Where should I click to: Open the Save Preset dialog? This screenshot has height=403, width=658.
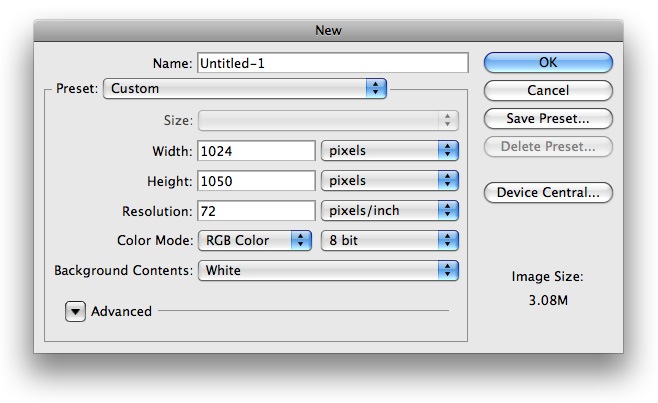[548, 118]
